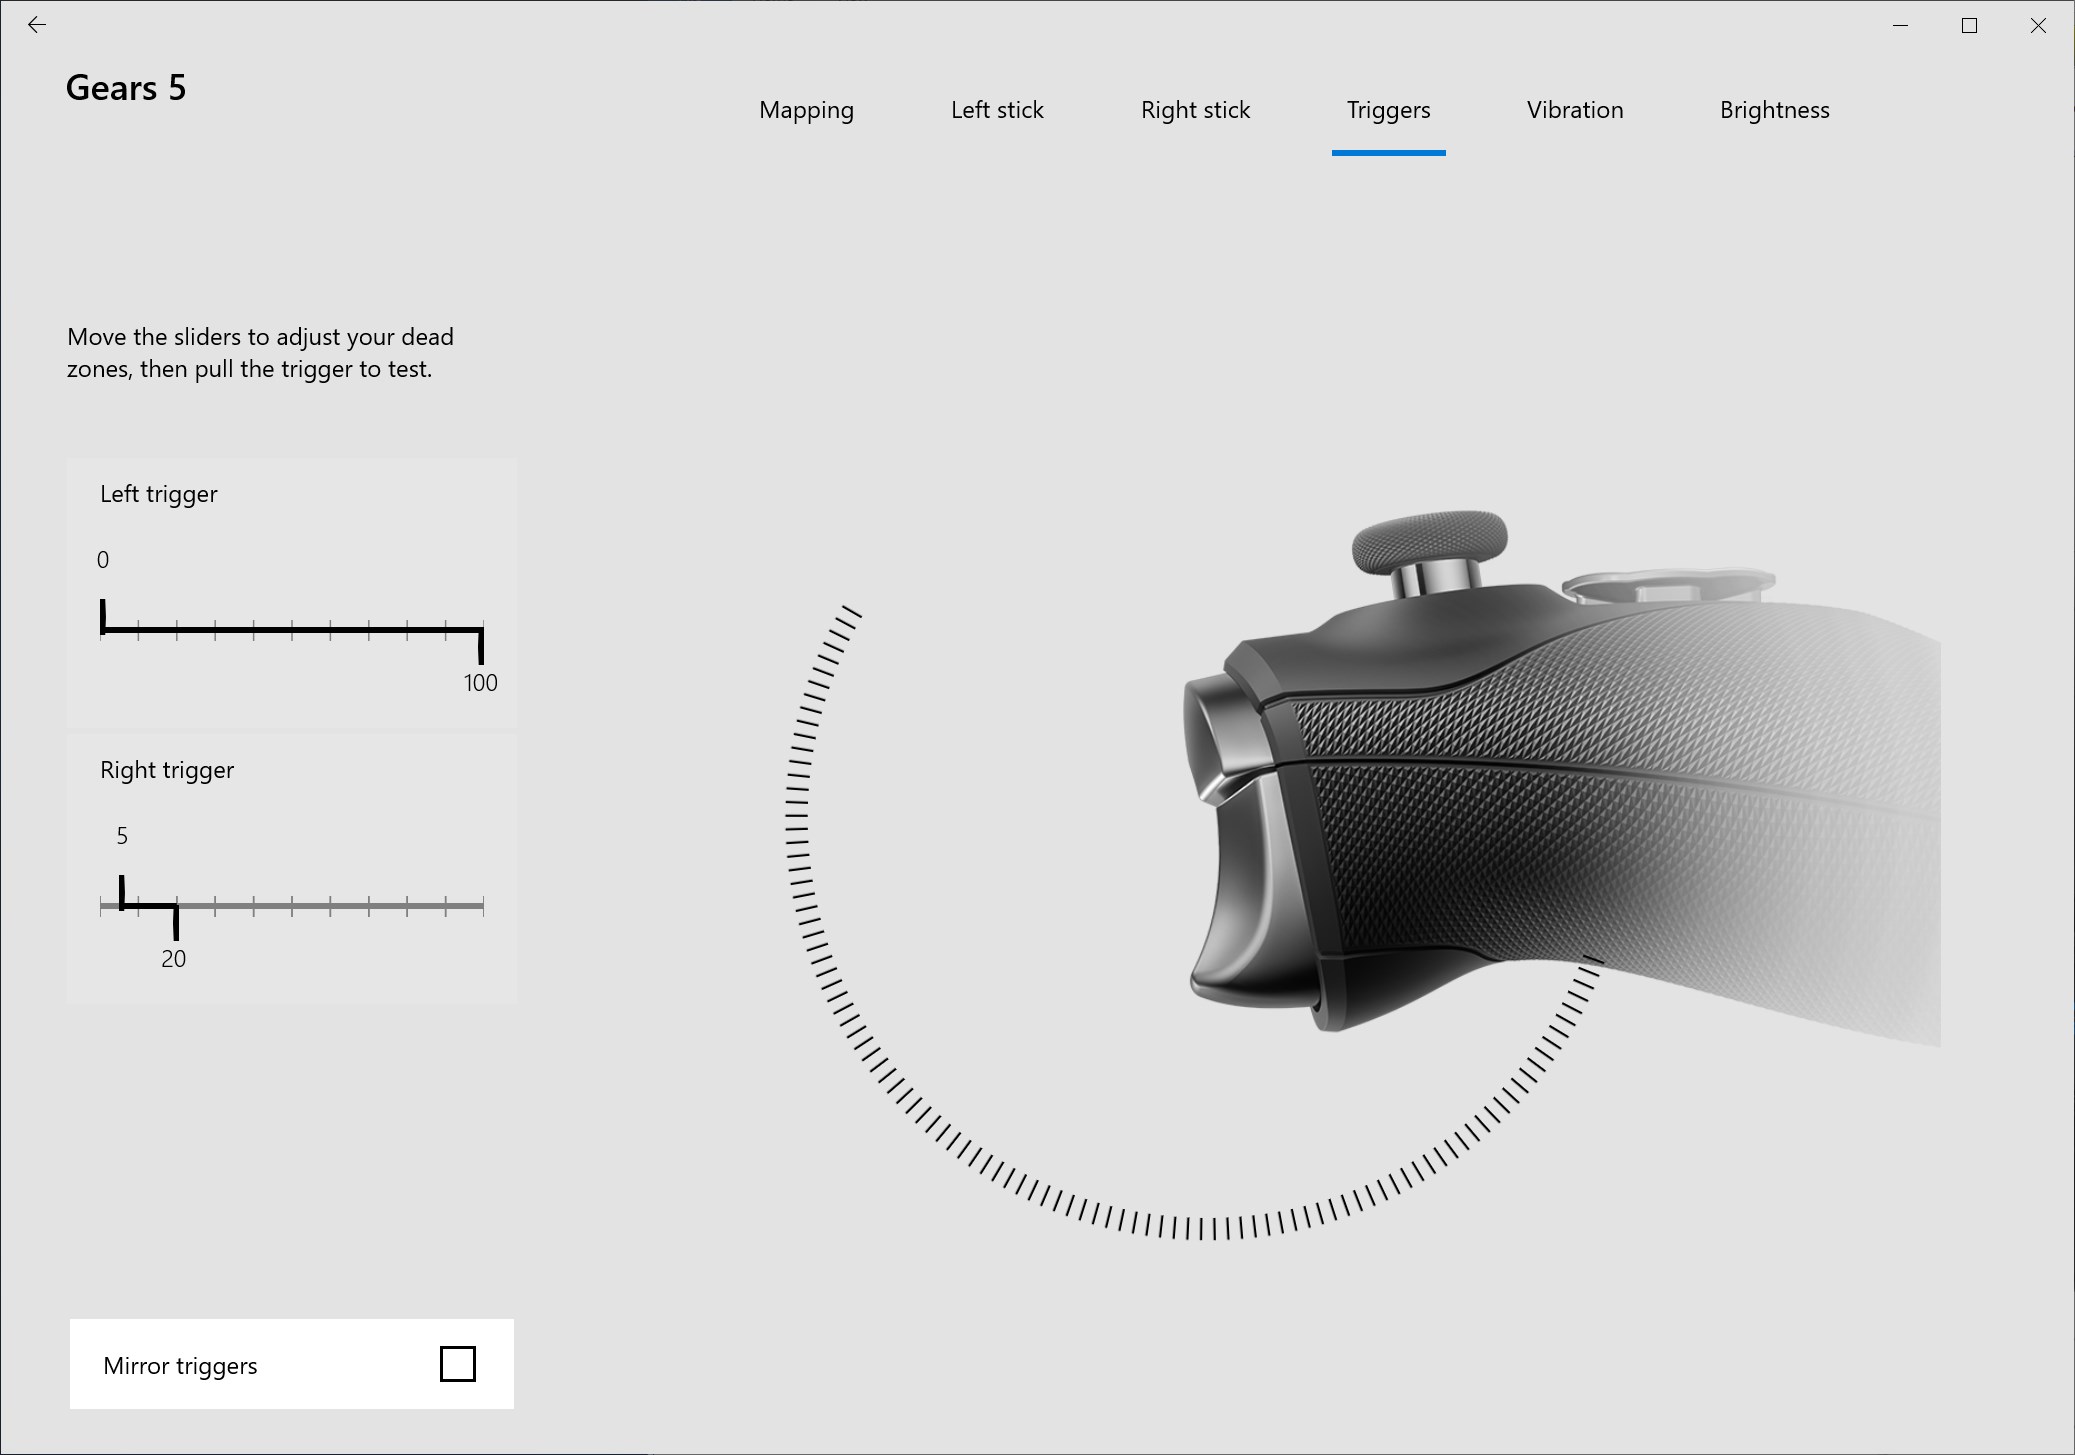Open the Right stick settings tab
This screenshot has height=1455, width=2075.
pyautogui.click(x=1195, y=110)
